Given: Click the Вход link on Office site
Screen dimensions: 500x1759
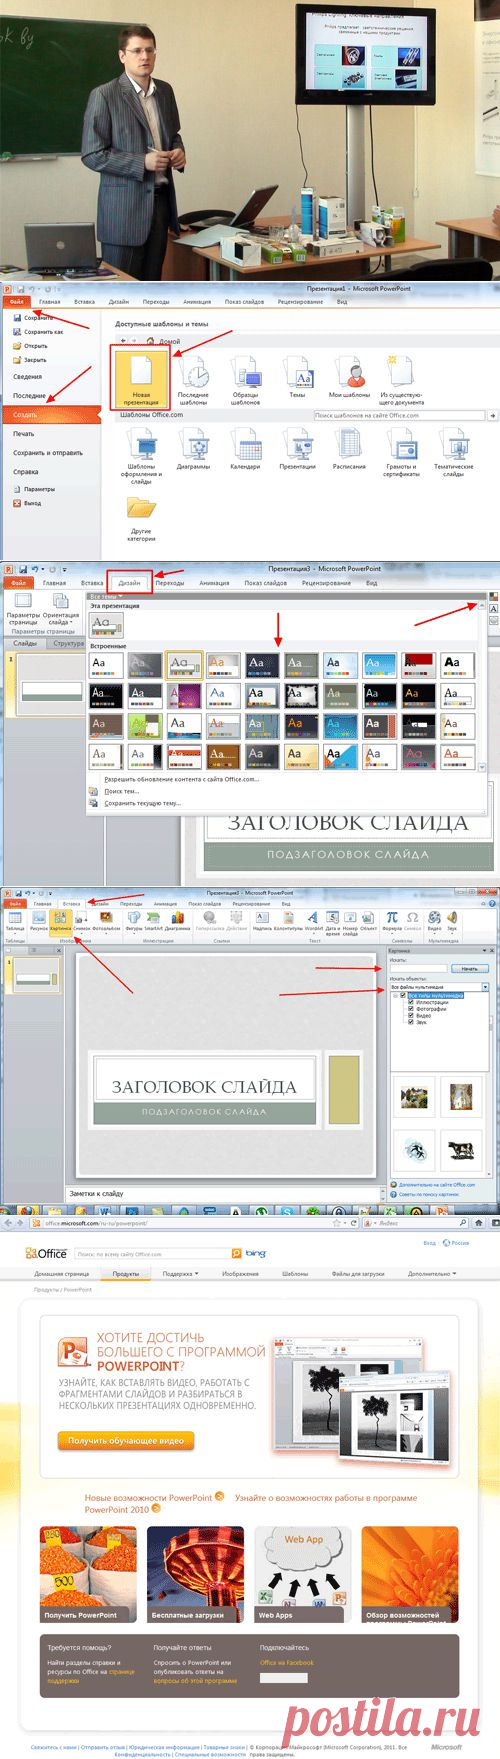Looking at the screenshot, I should pyautogui.click(x=429, y=1243).
